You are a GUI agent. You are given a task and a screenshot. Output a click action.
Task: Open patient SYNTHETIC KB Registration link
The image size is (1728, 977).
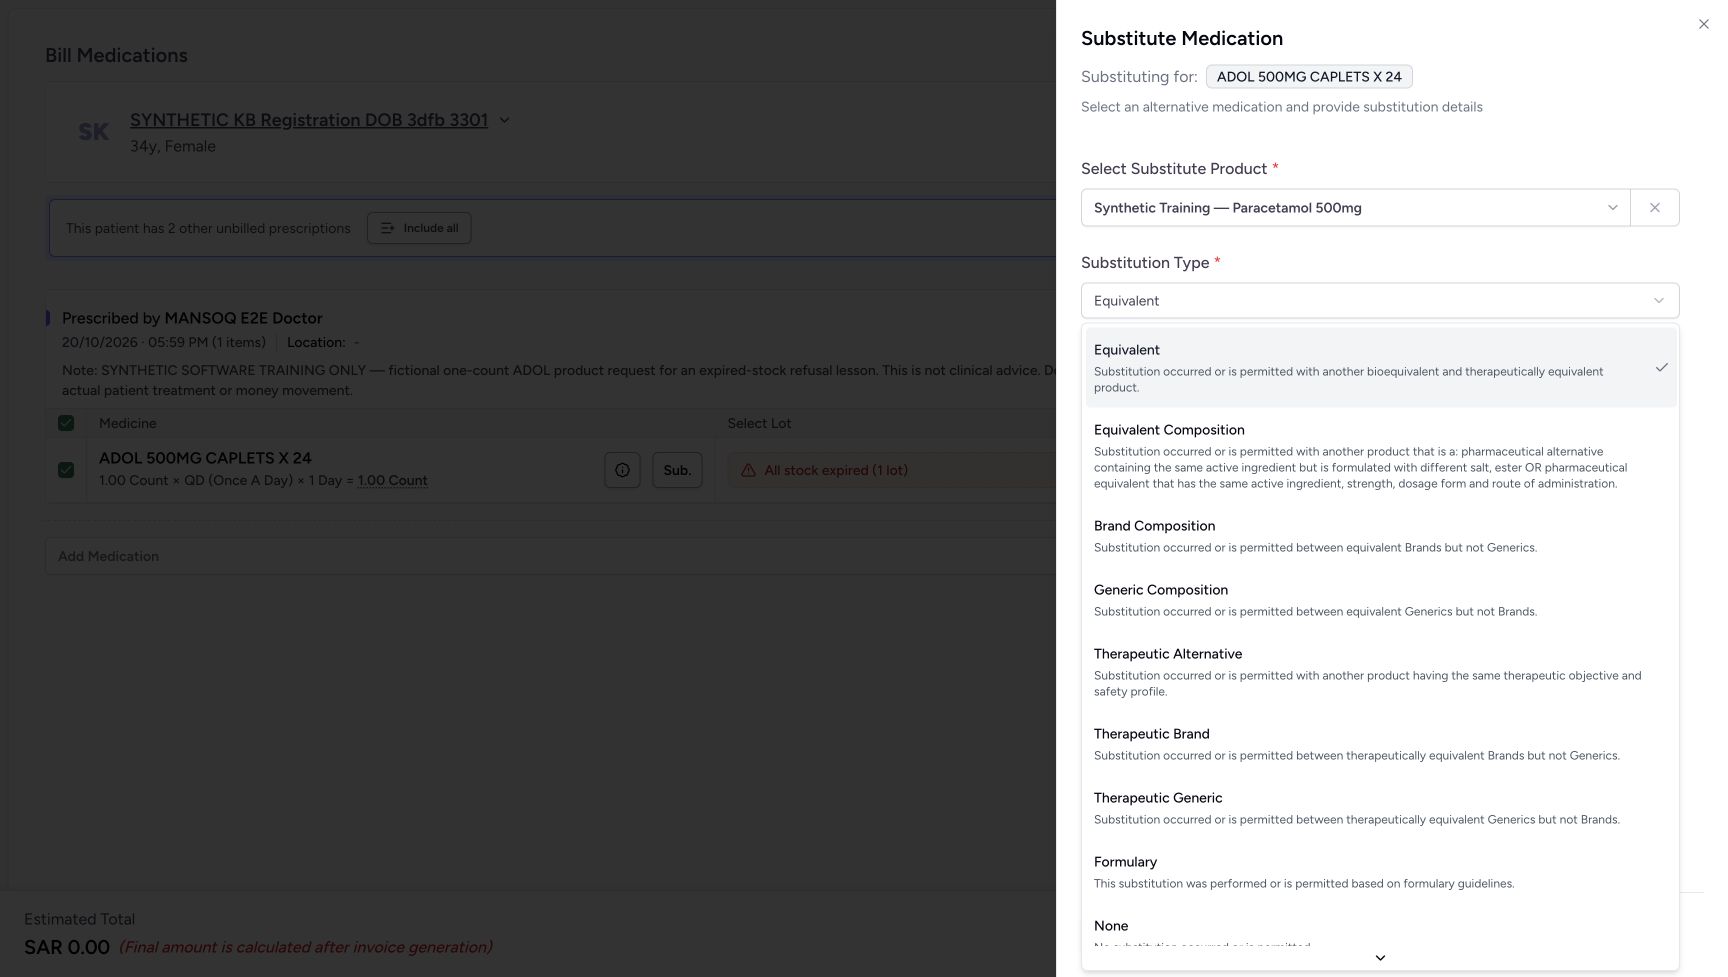[x=309, y=120]
